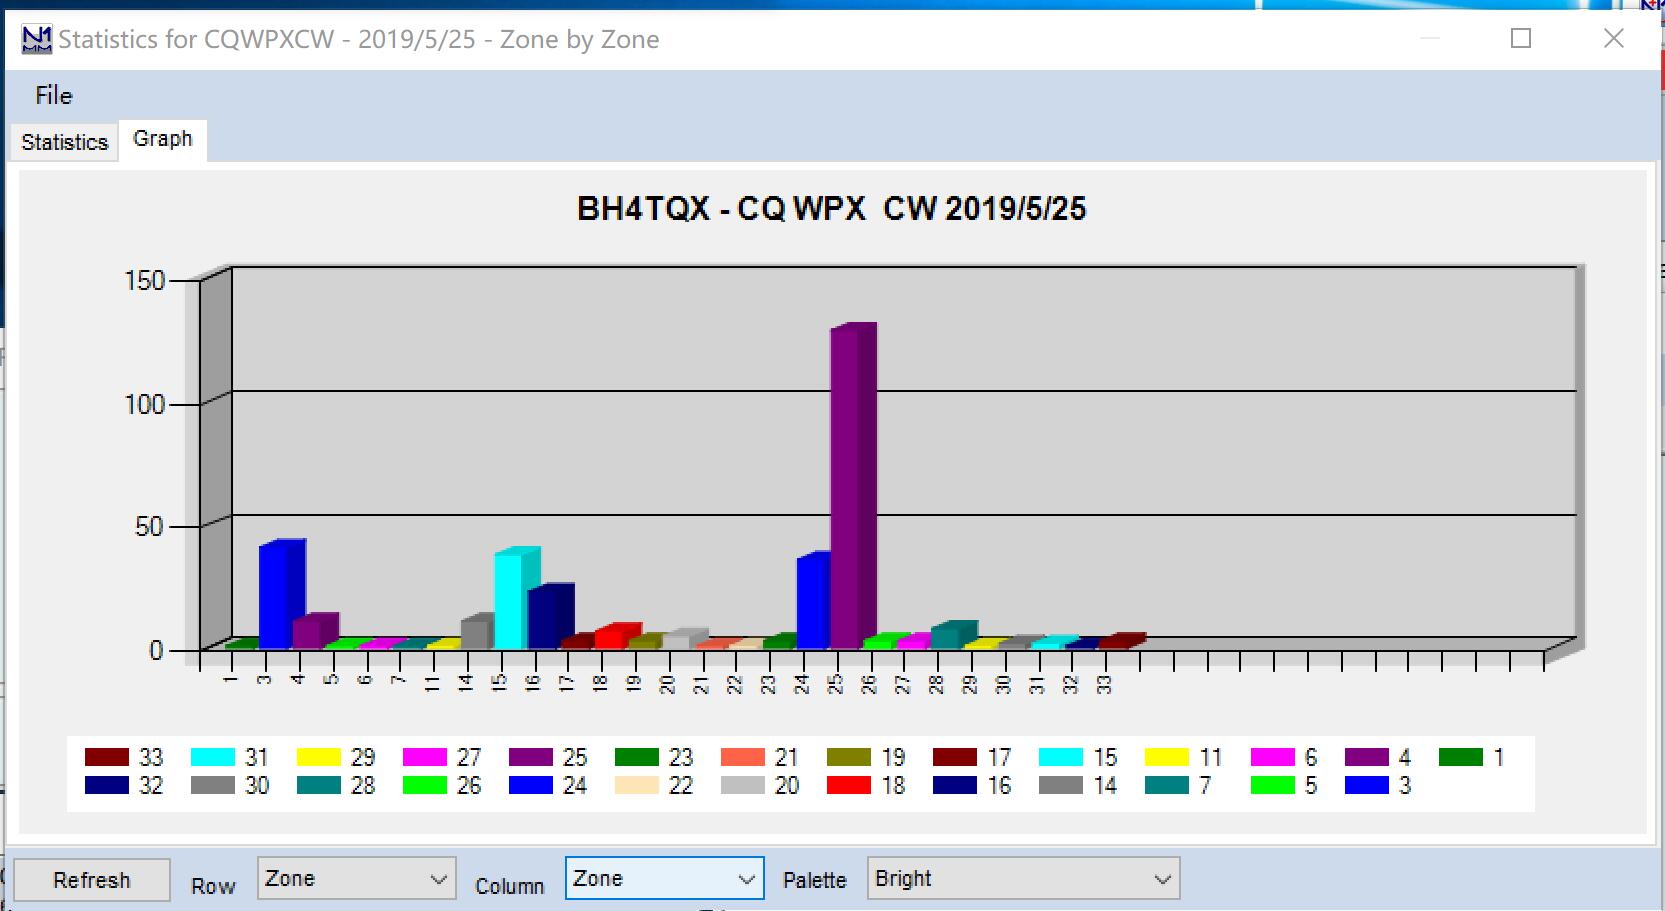The image size is (1665, 911).
Task: Click teal legend swatch for zone 28
Action: (x=319, y=785)
